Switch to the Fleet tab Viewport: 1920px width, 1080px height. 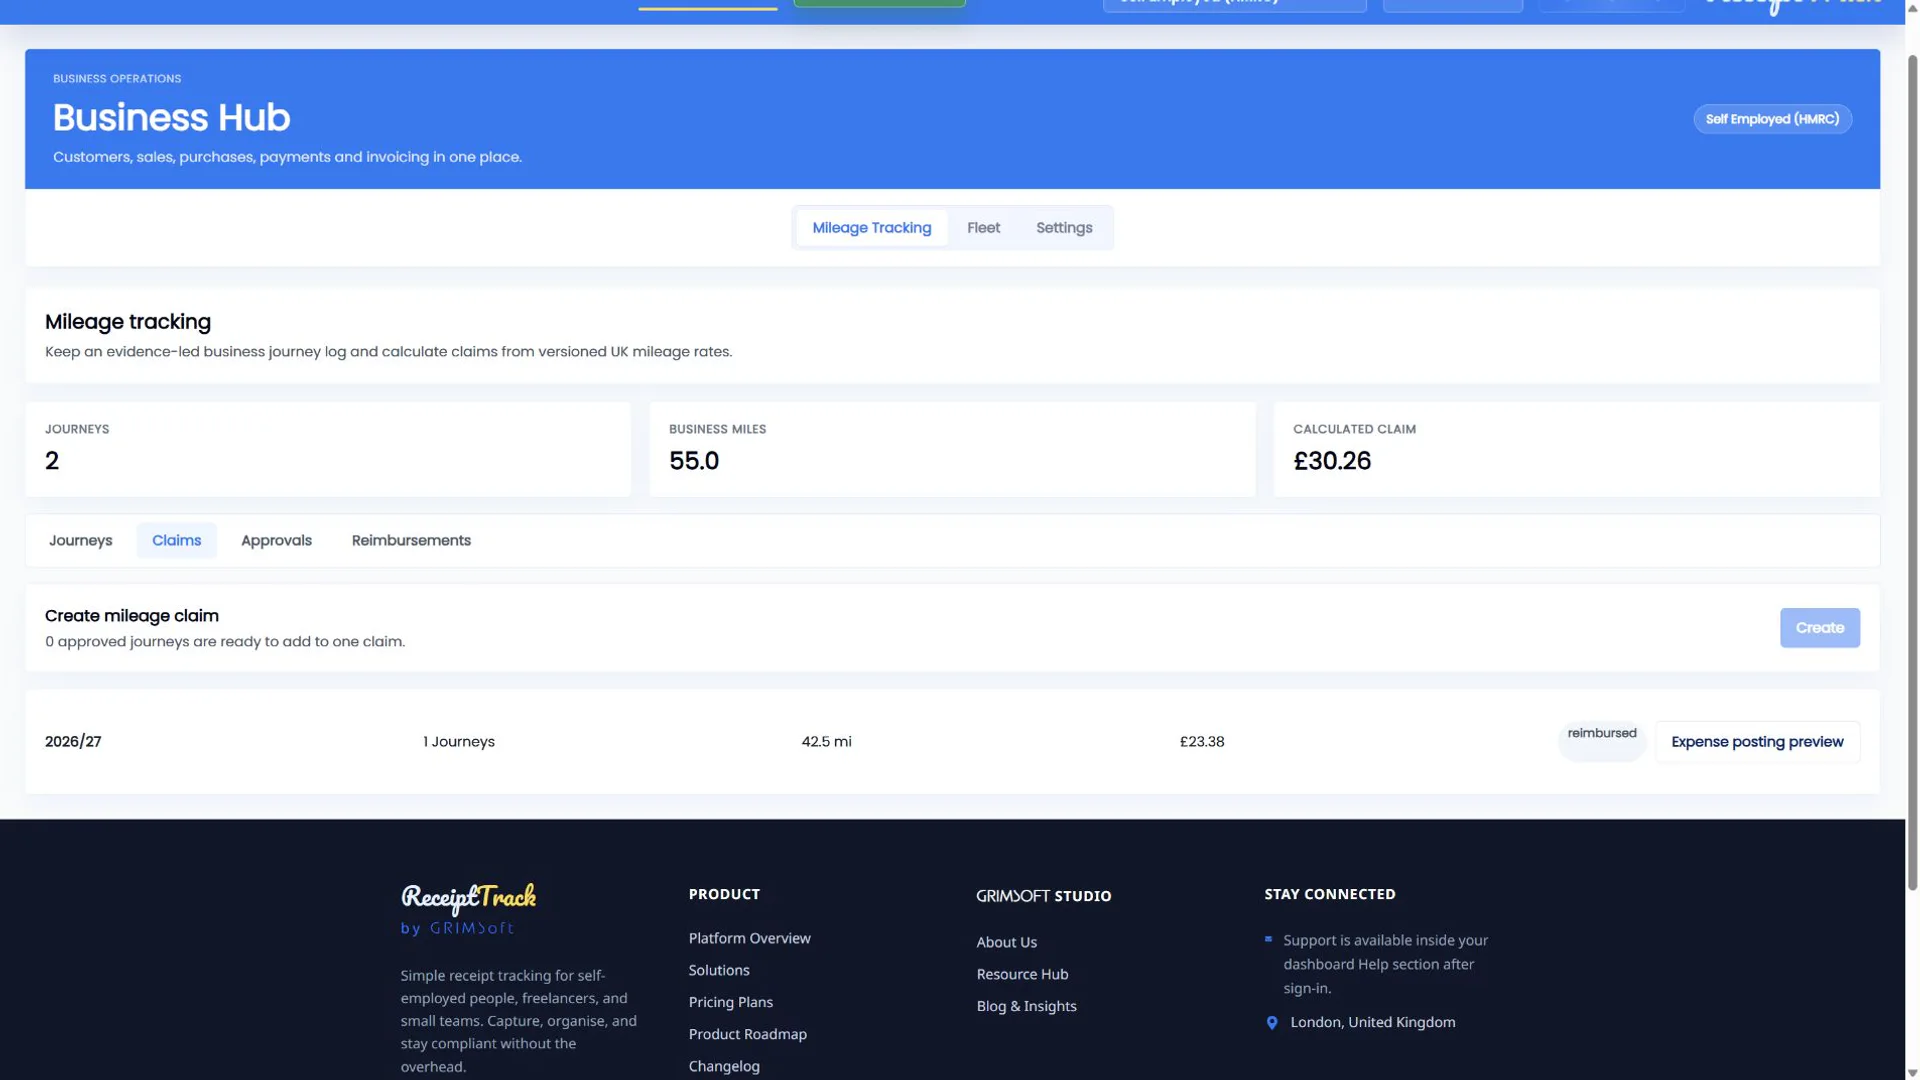tap(983, 228)
